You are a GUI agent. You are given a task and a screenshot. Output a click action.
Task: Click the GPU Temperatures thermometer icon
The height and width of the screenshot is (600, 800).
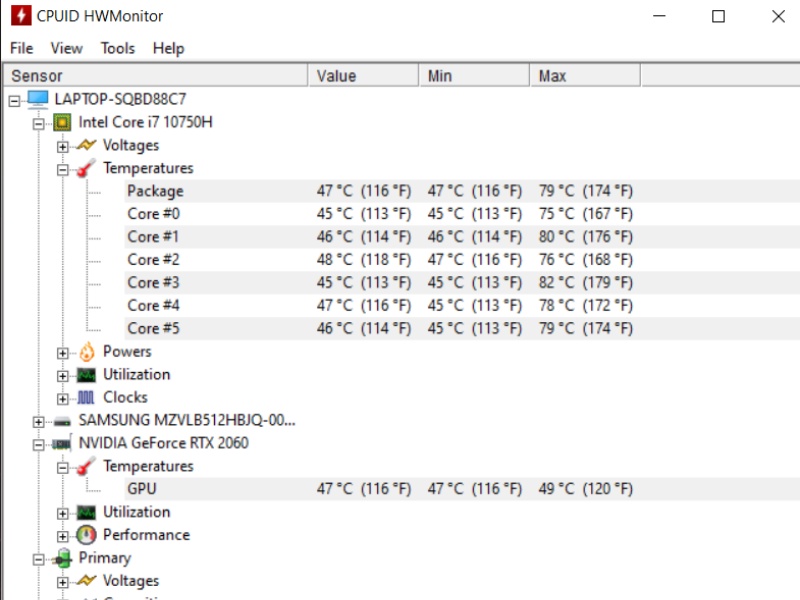click(86, 466)
